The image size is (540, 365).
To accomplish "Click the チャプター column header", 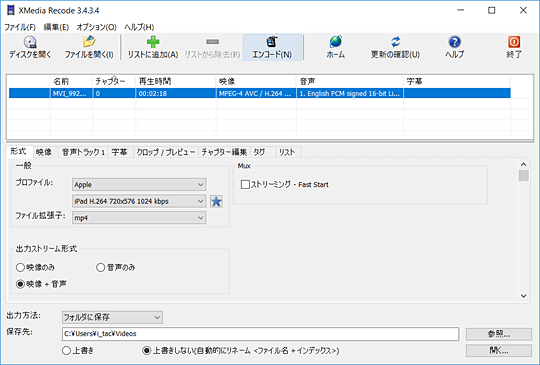I will point(114,82).
